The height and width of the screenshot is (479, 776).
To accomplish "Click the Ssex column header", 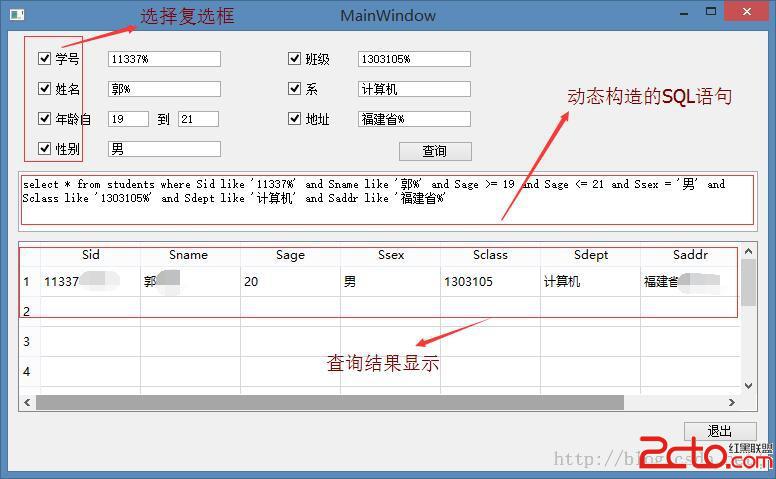I will (390, 255).
